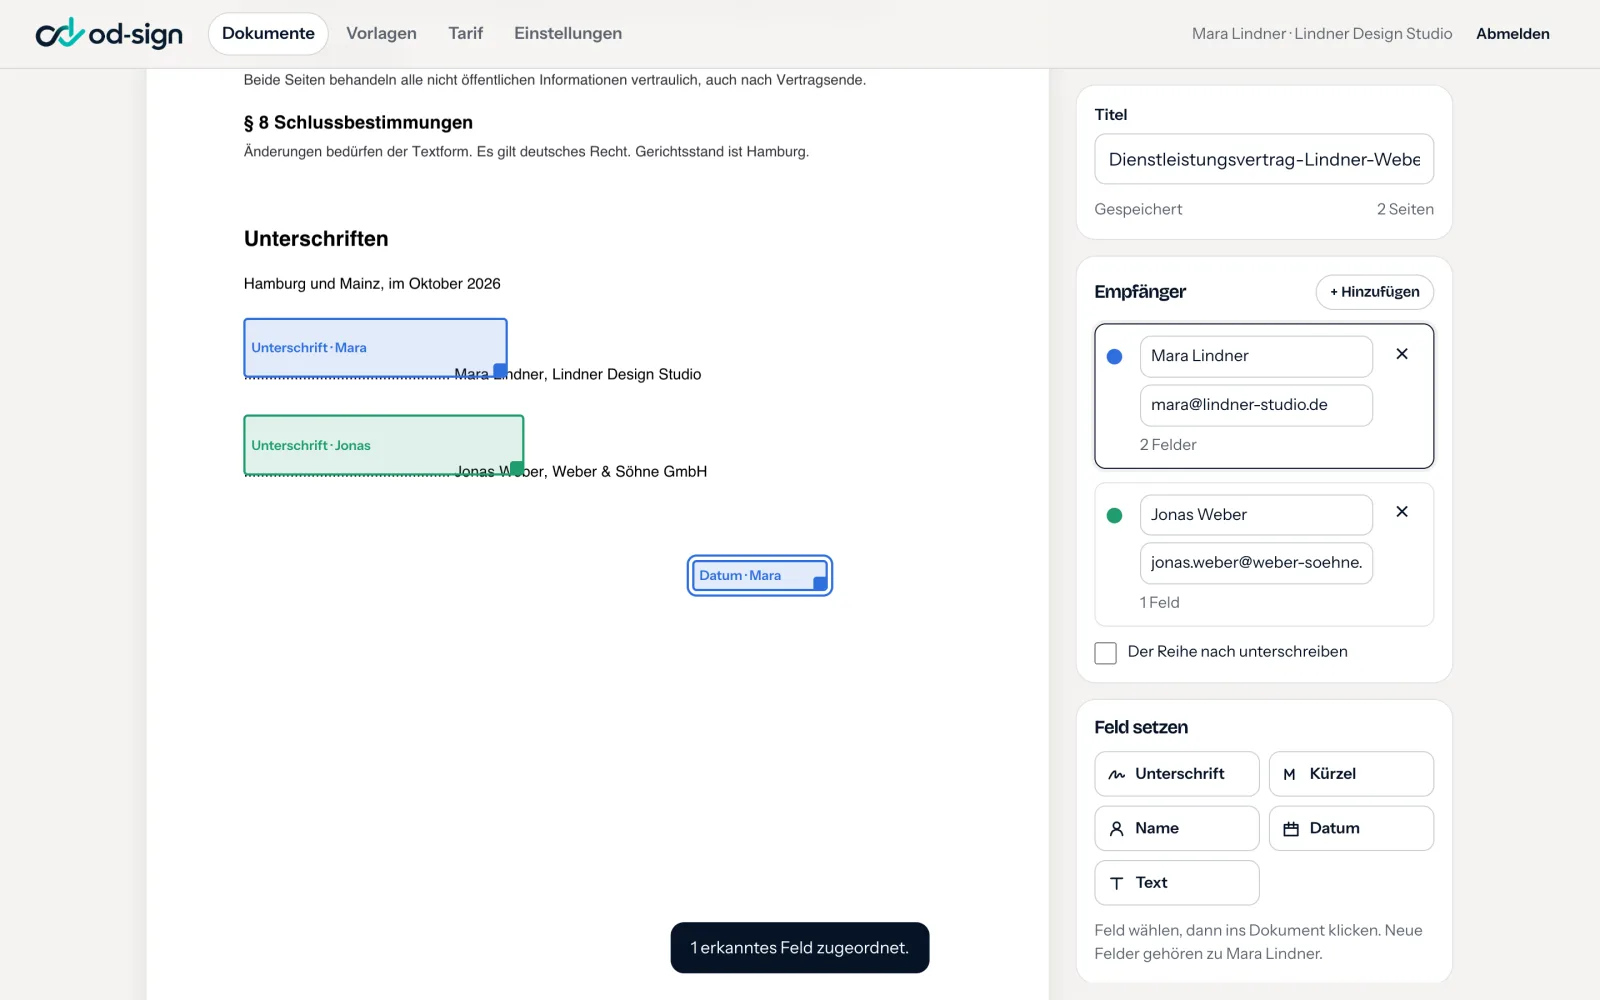Click the '§ 8 Schlussbestimmungen' heading
1600x1000 pixels.
click(358, 123)
